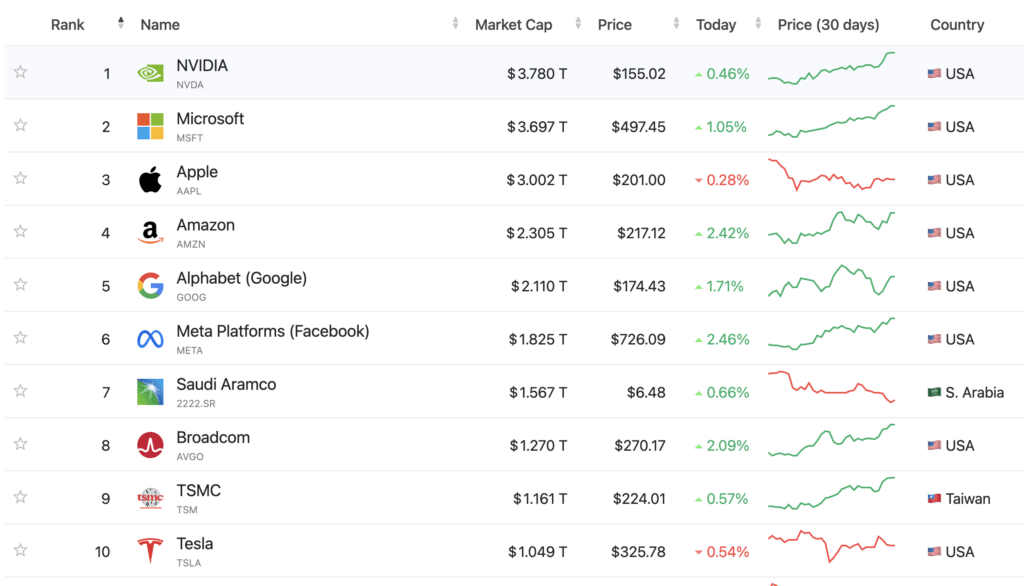Click the Taiwan flag next to TSMC

933,497
